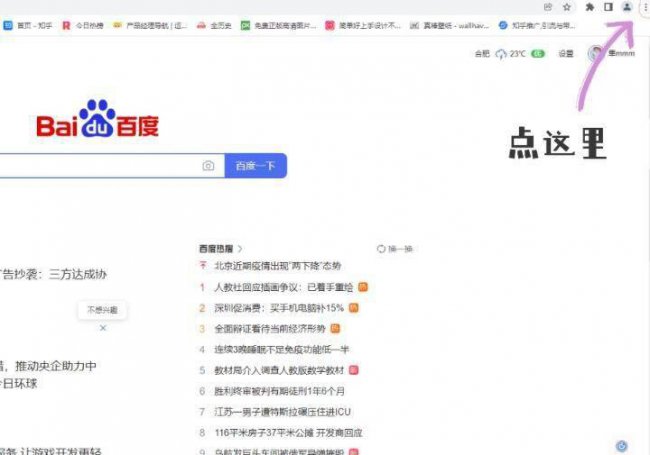This screenshot has height=455, width=650.
Task: Open 设置 in Baidu header
Action: [x=566, y=53]
